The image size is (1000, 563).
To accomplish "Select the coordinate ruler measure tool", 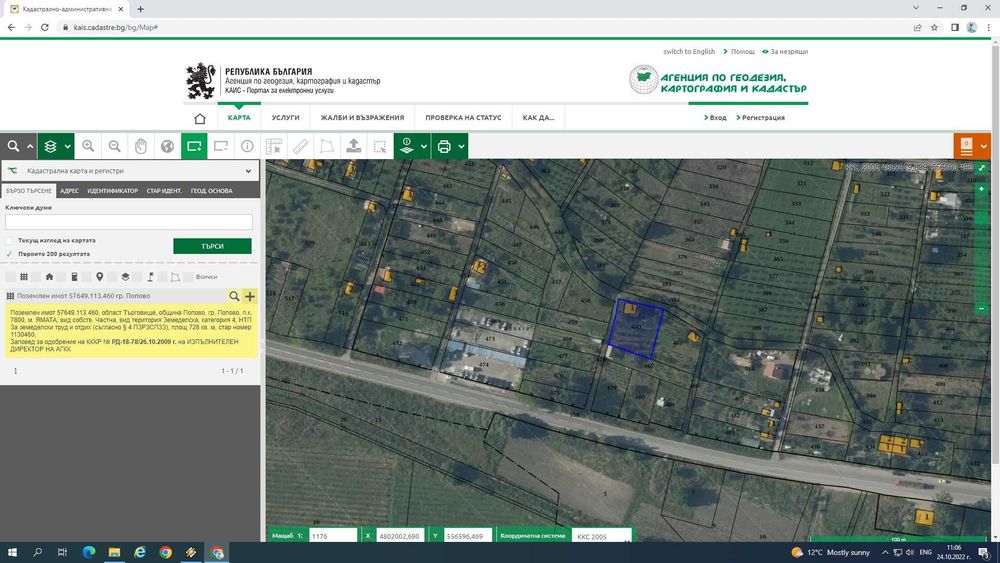I will pyautogui.click(x=274, y=146).
